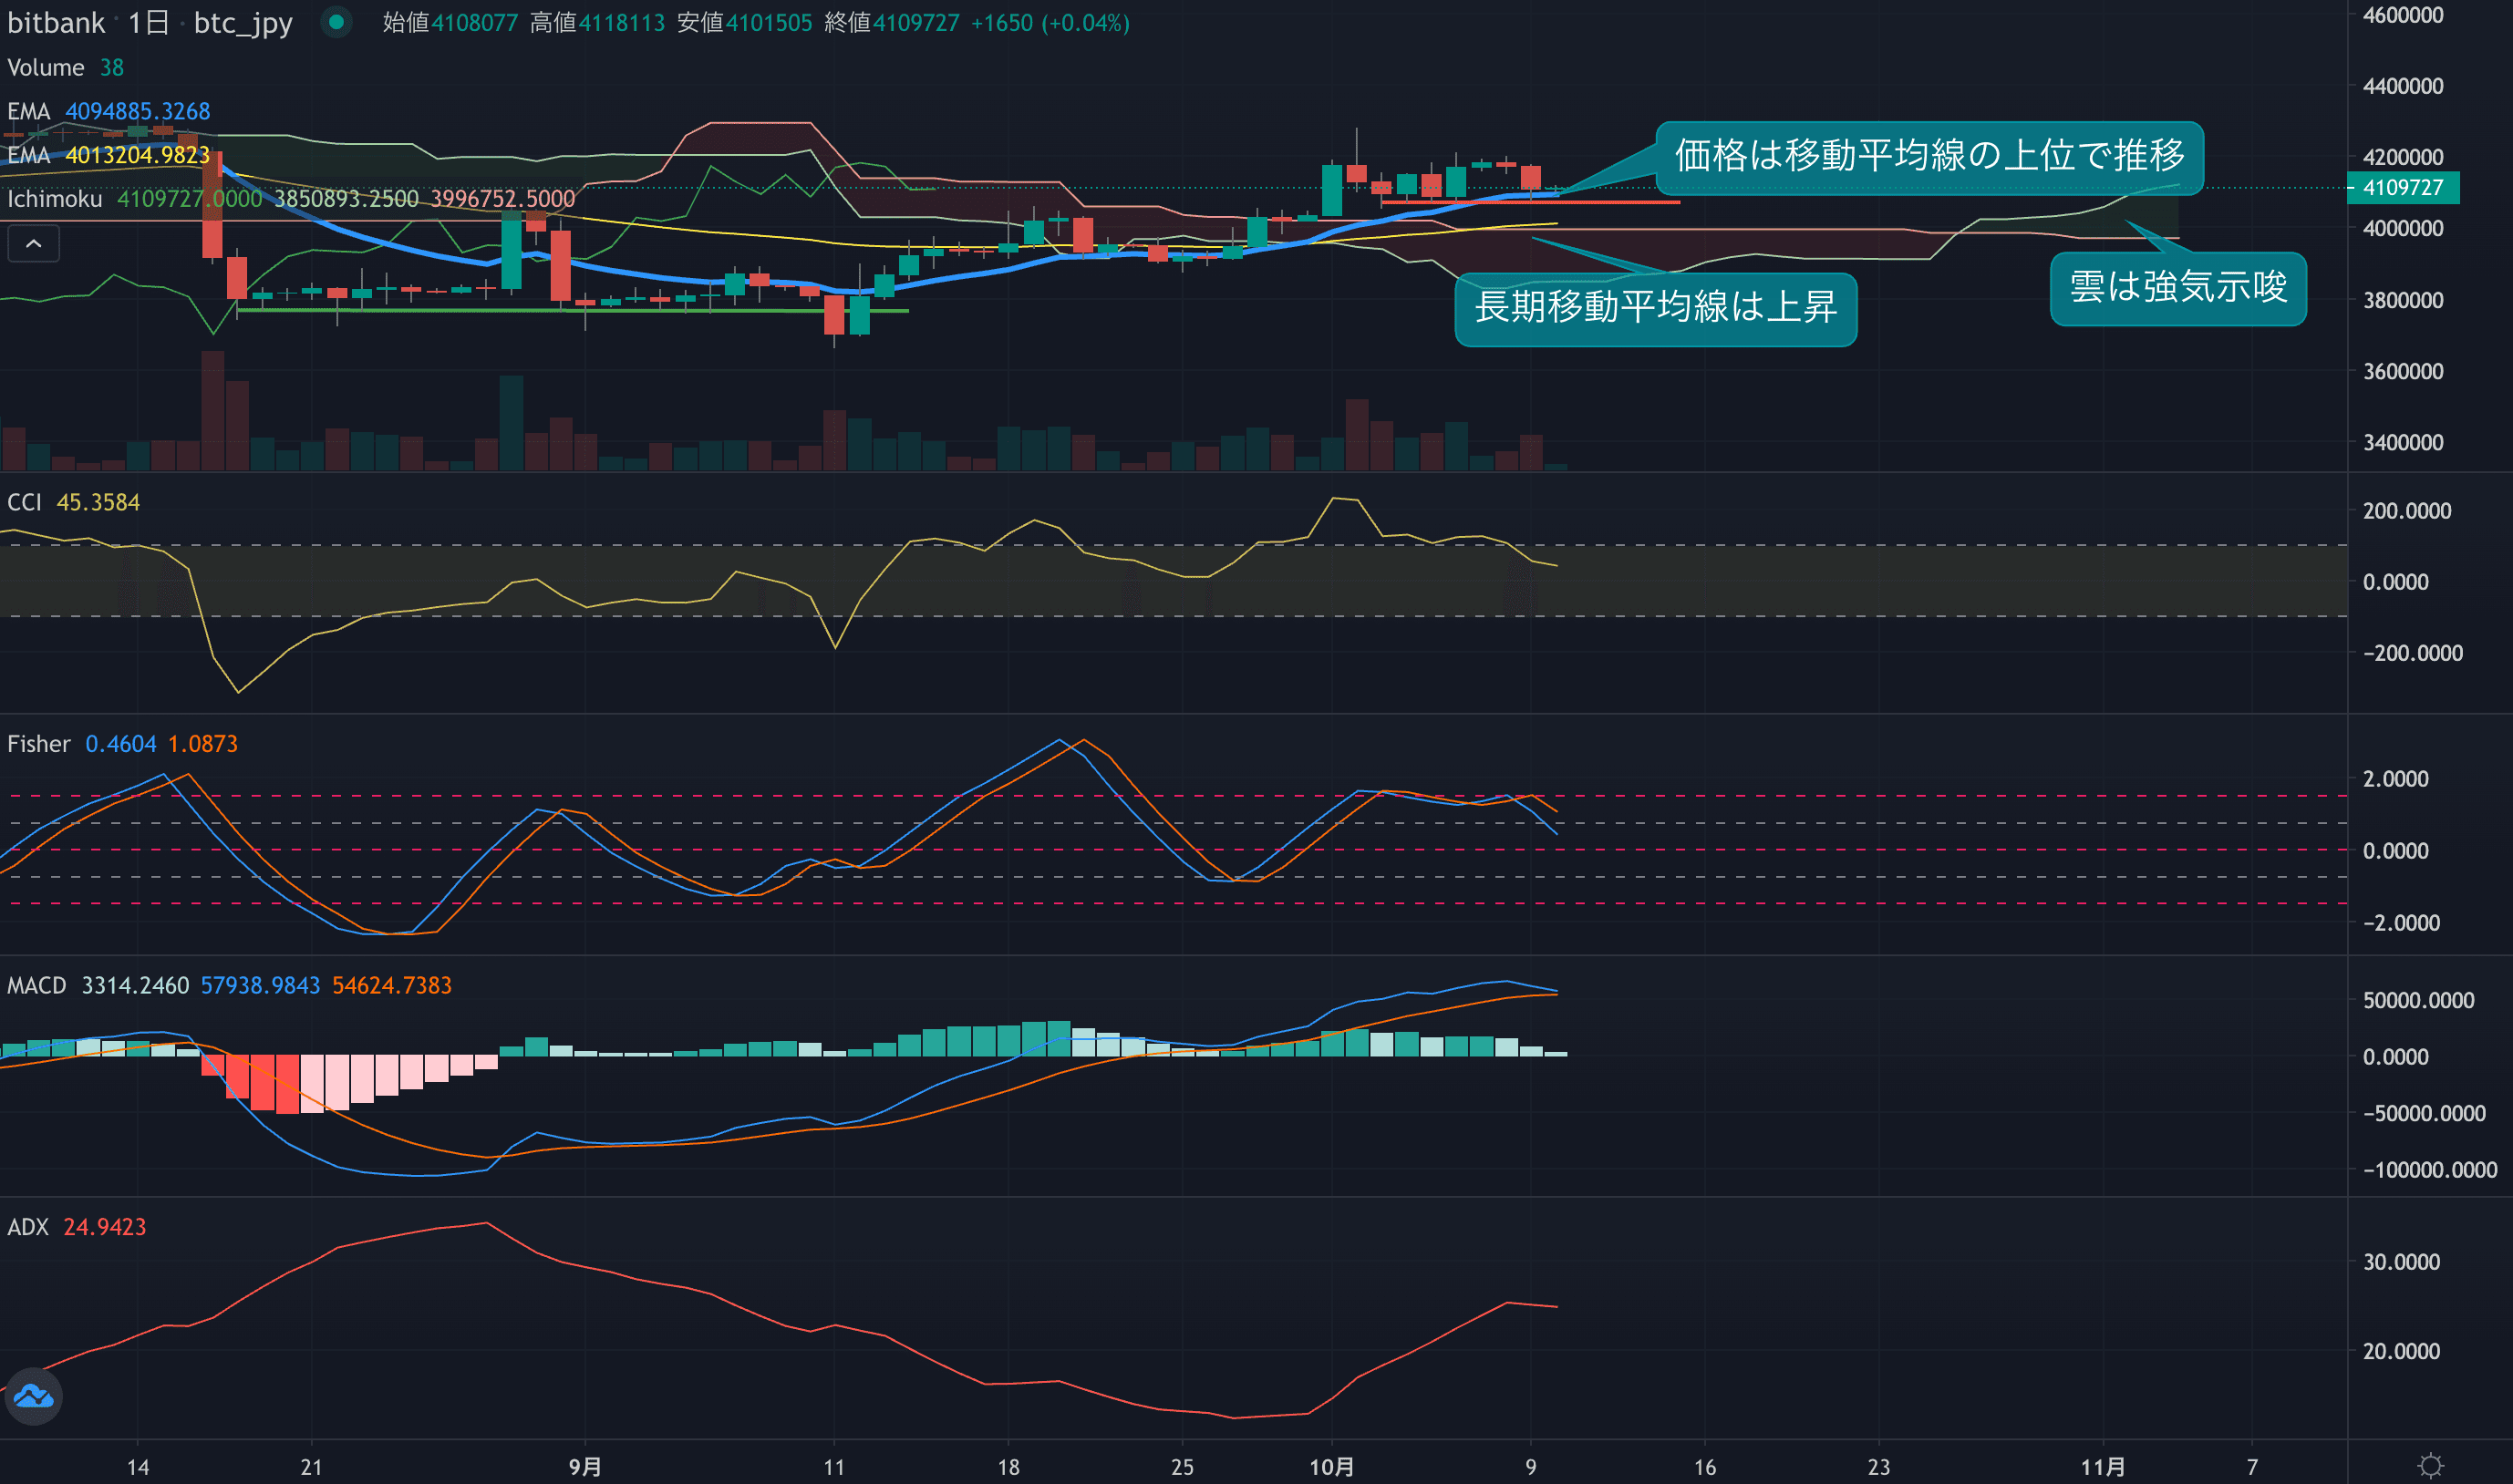Click the CCI indicator label
Screen dimensions: 2513x1484
pyautogui.click(x=25, y=502)
